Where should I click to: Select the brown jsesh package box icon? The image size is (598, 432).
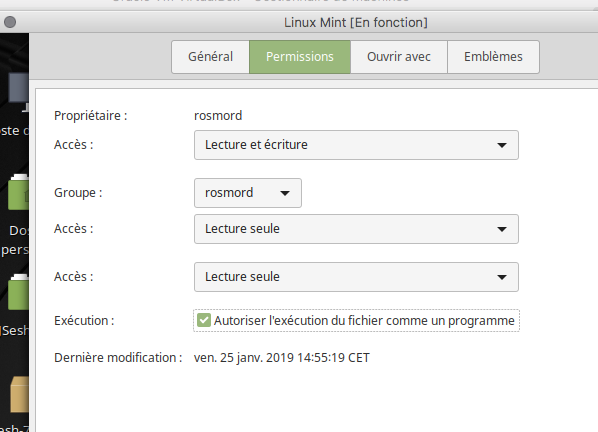[19, 395]
